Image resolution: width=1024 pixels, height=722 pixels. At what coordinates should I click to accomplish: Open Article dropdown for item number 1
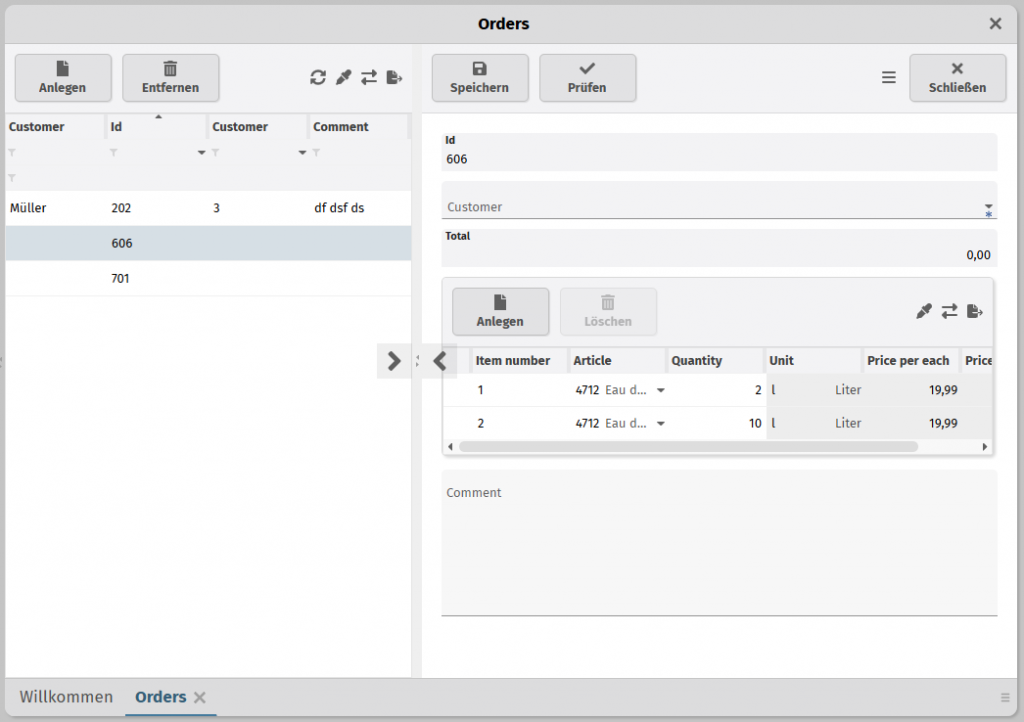[660, 391]
